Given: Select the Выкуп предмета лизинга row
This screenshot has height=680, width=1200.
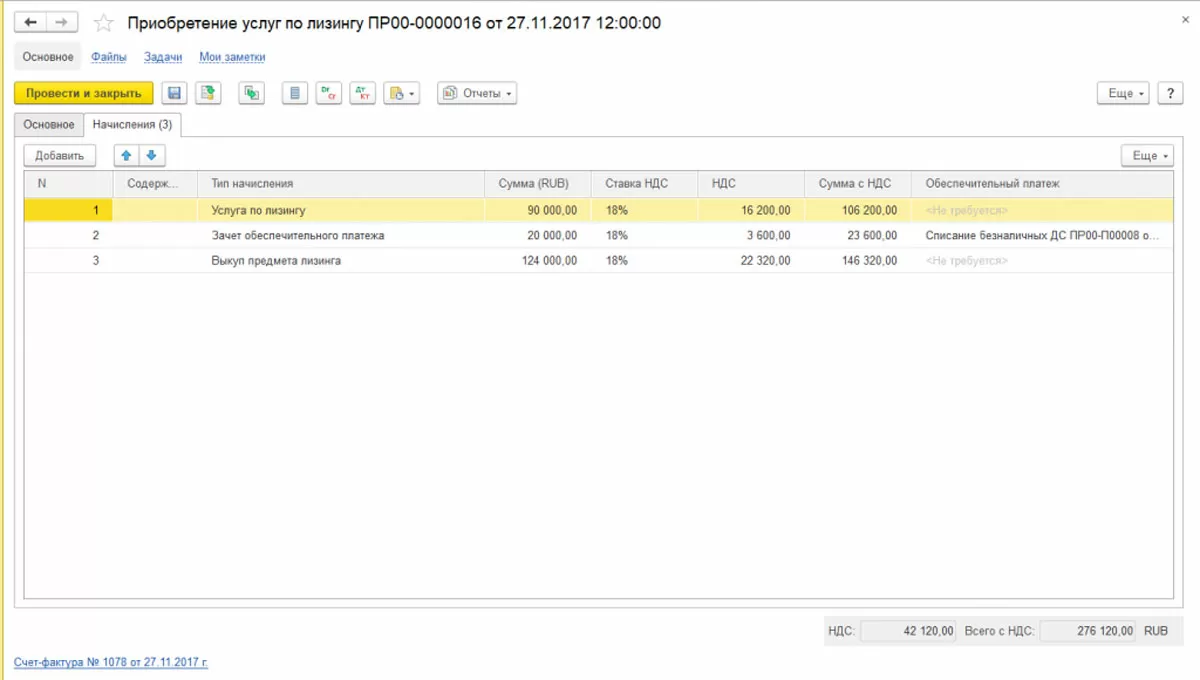Looking at the screenshot, I should pos(598,260).
